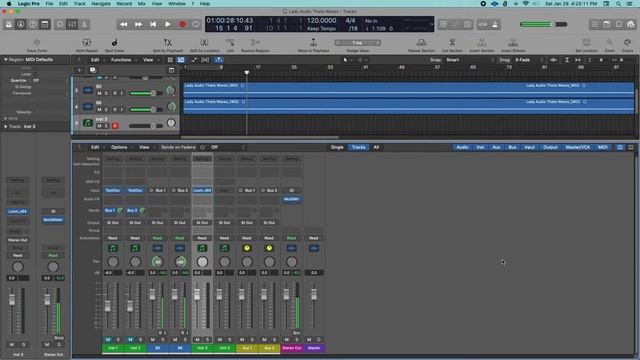
Task: Click the Repeat Section icon
Action: point(421,42)
